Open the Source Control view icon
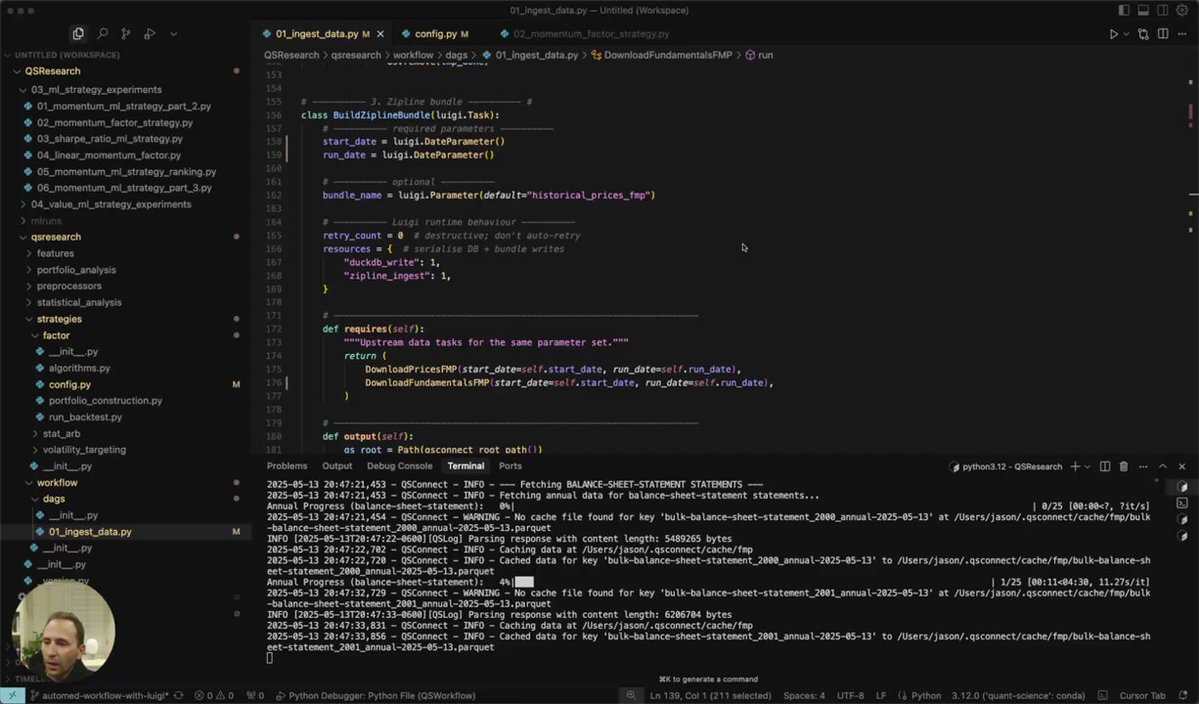 (126, 34)
